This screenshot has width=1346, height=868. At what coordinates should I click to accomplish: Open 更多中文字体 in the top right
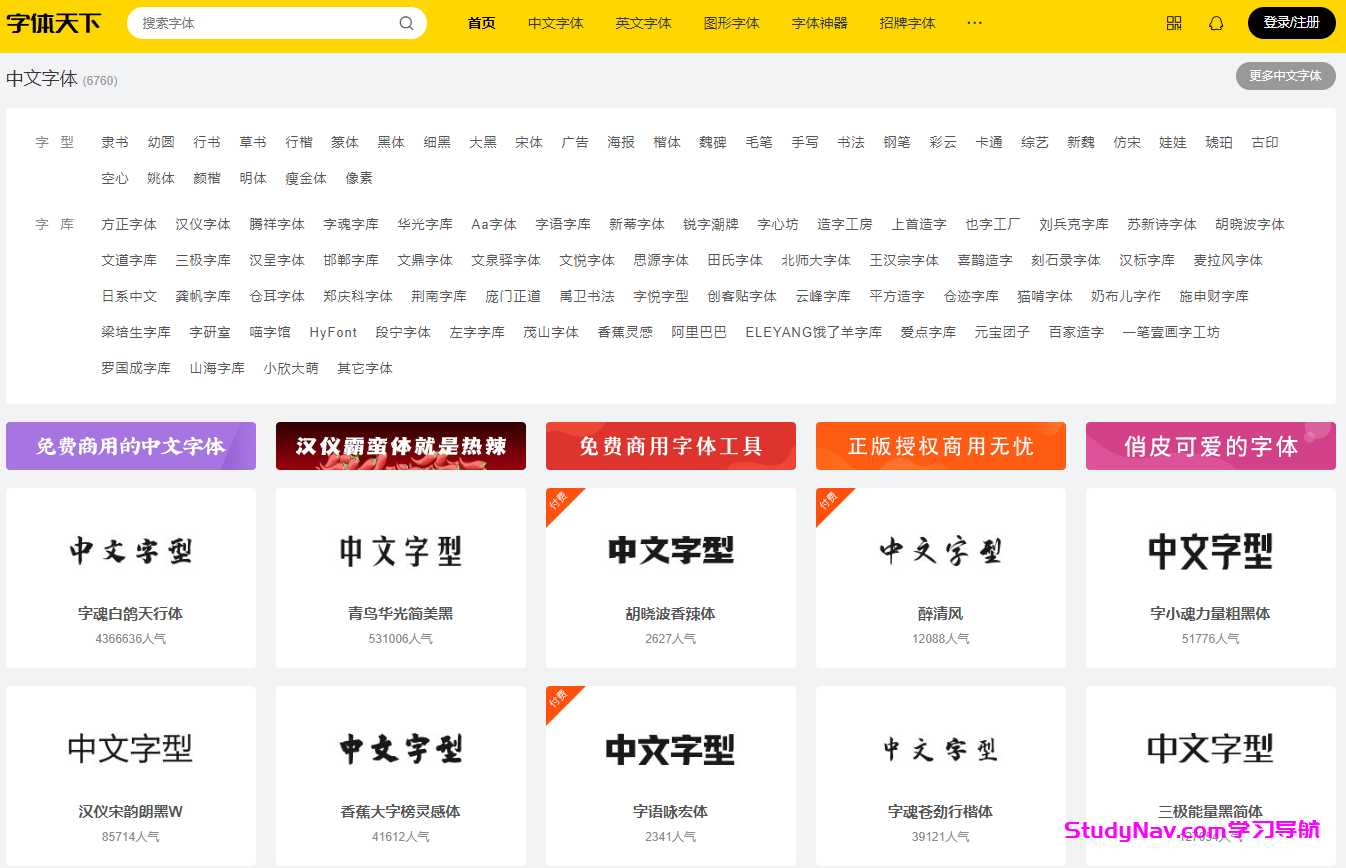1285,76
